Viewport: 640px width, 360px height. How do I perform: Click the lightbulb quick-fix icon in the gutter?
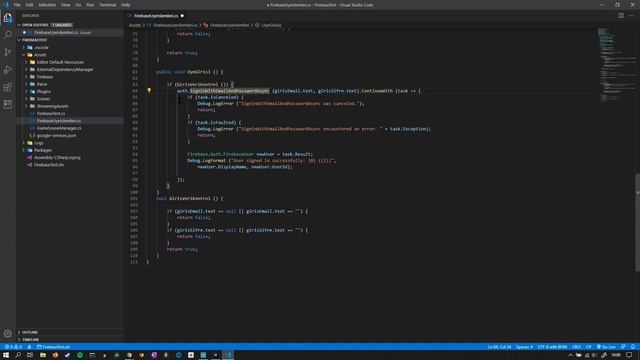(x=149, y=91)
